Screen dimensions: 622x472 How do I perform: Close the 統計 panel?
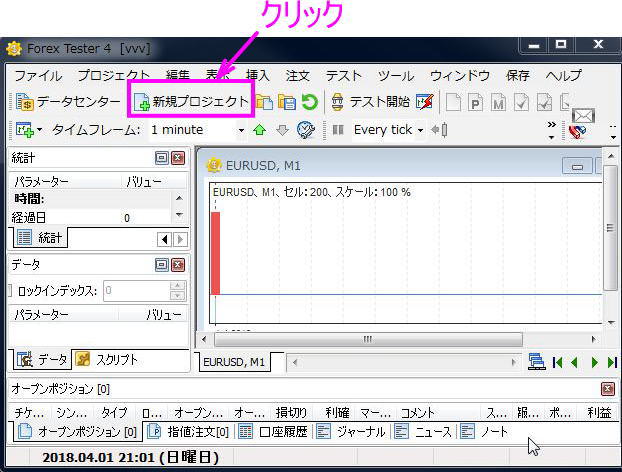pos(178,158)
